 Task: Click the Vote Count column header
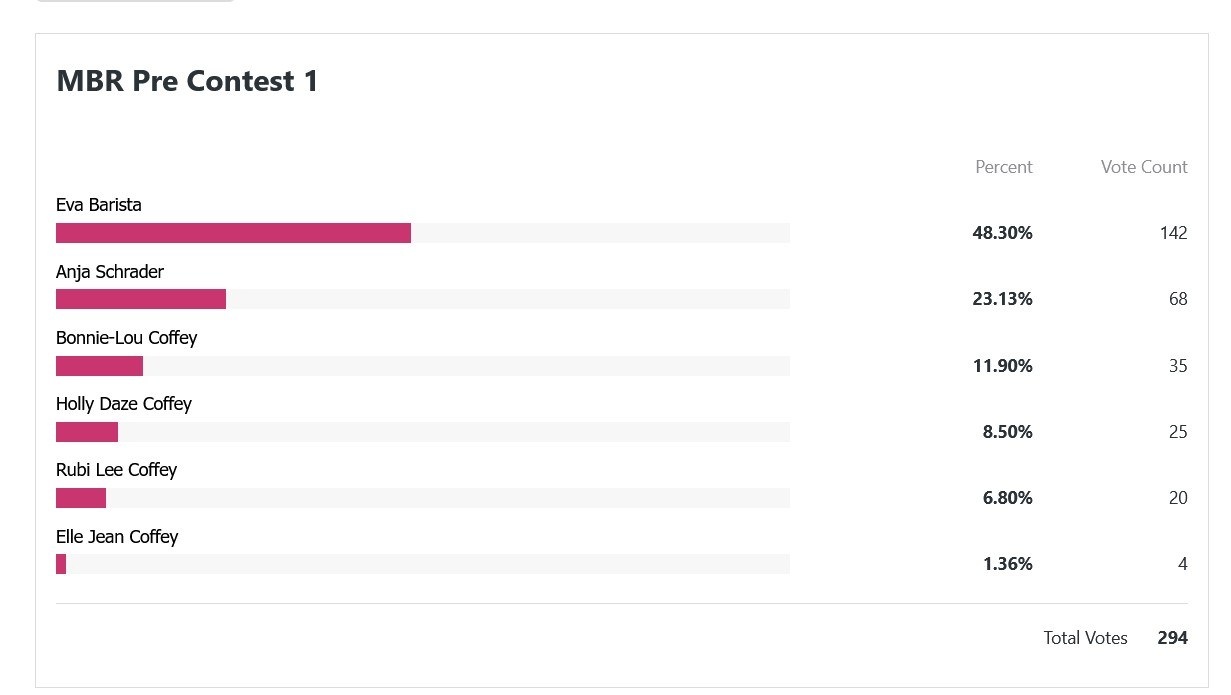click(x=1144, y=167)
